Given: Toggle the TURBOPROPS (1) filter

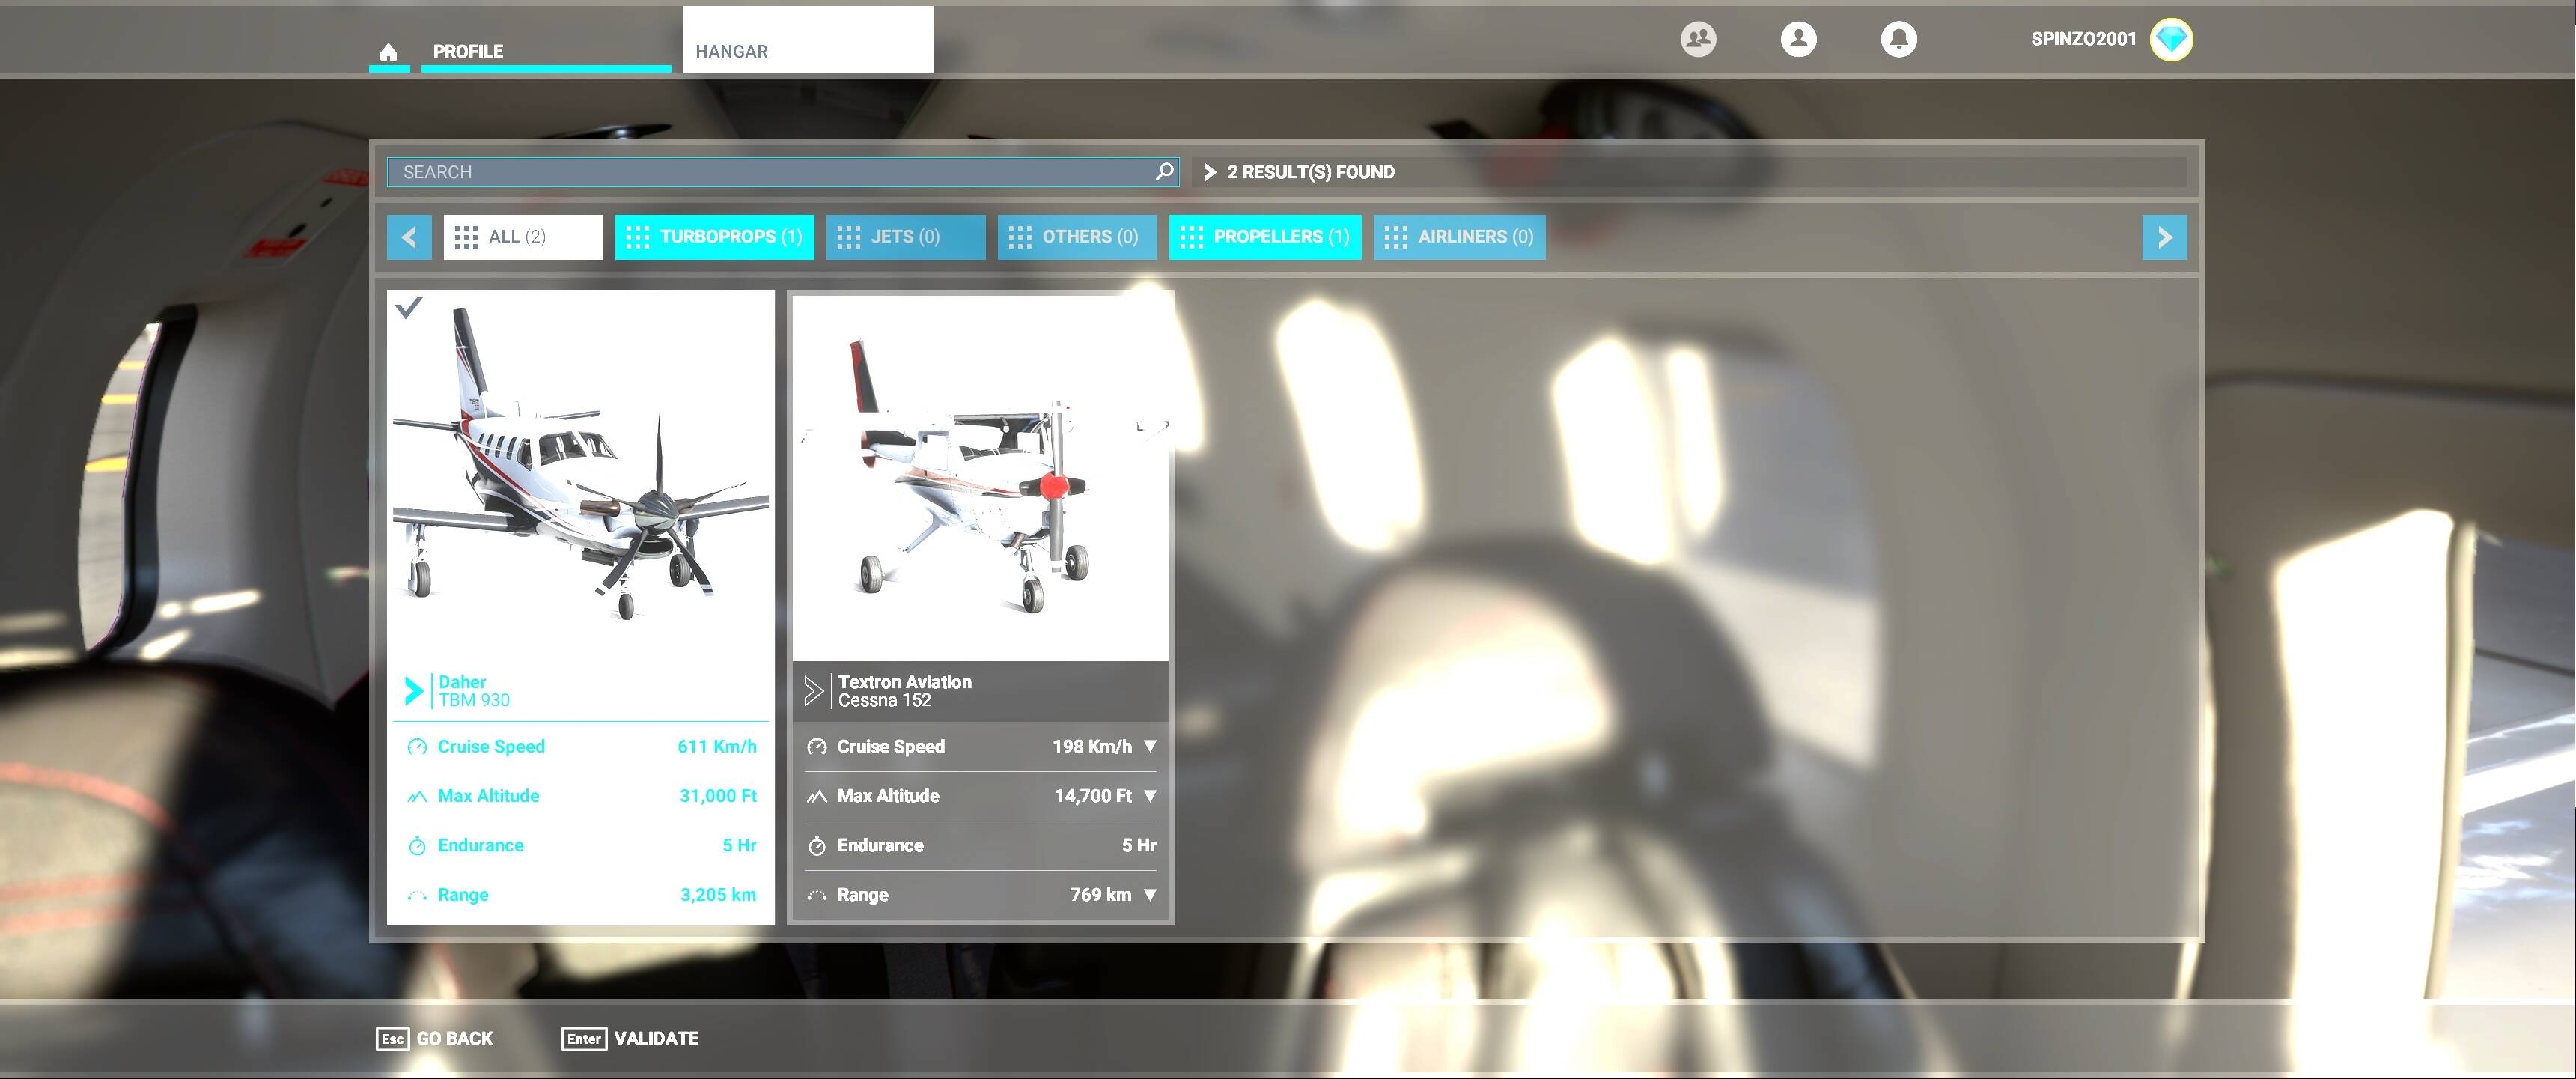Looking at the screenshot, I should (x=714, y=237).
